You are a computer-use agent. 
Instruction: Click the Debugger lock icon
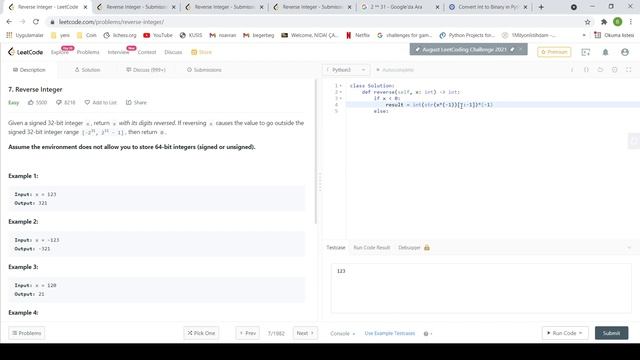[427, 247]
